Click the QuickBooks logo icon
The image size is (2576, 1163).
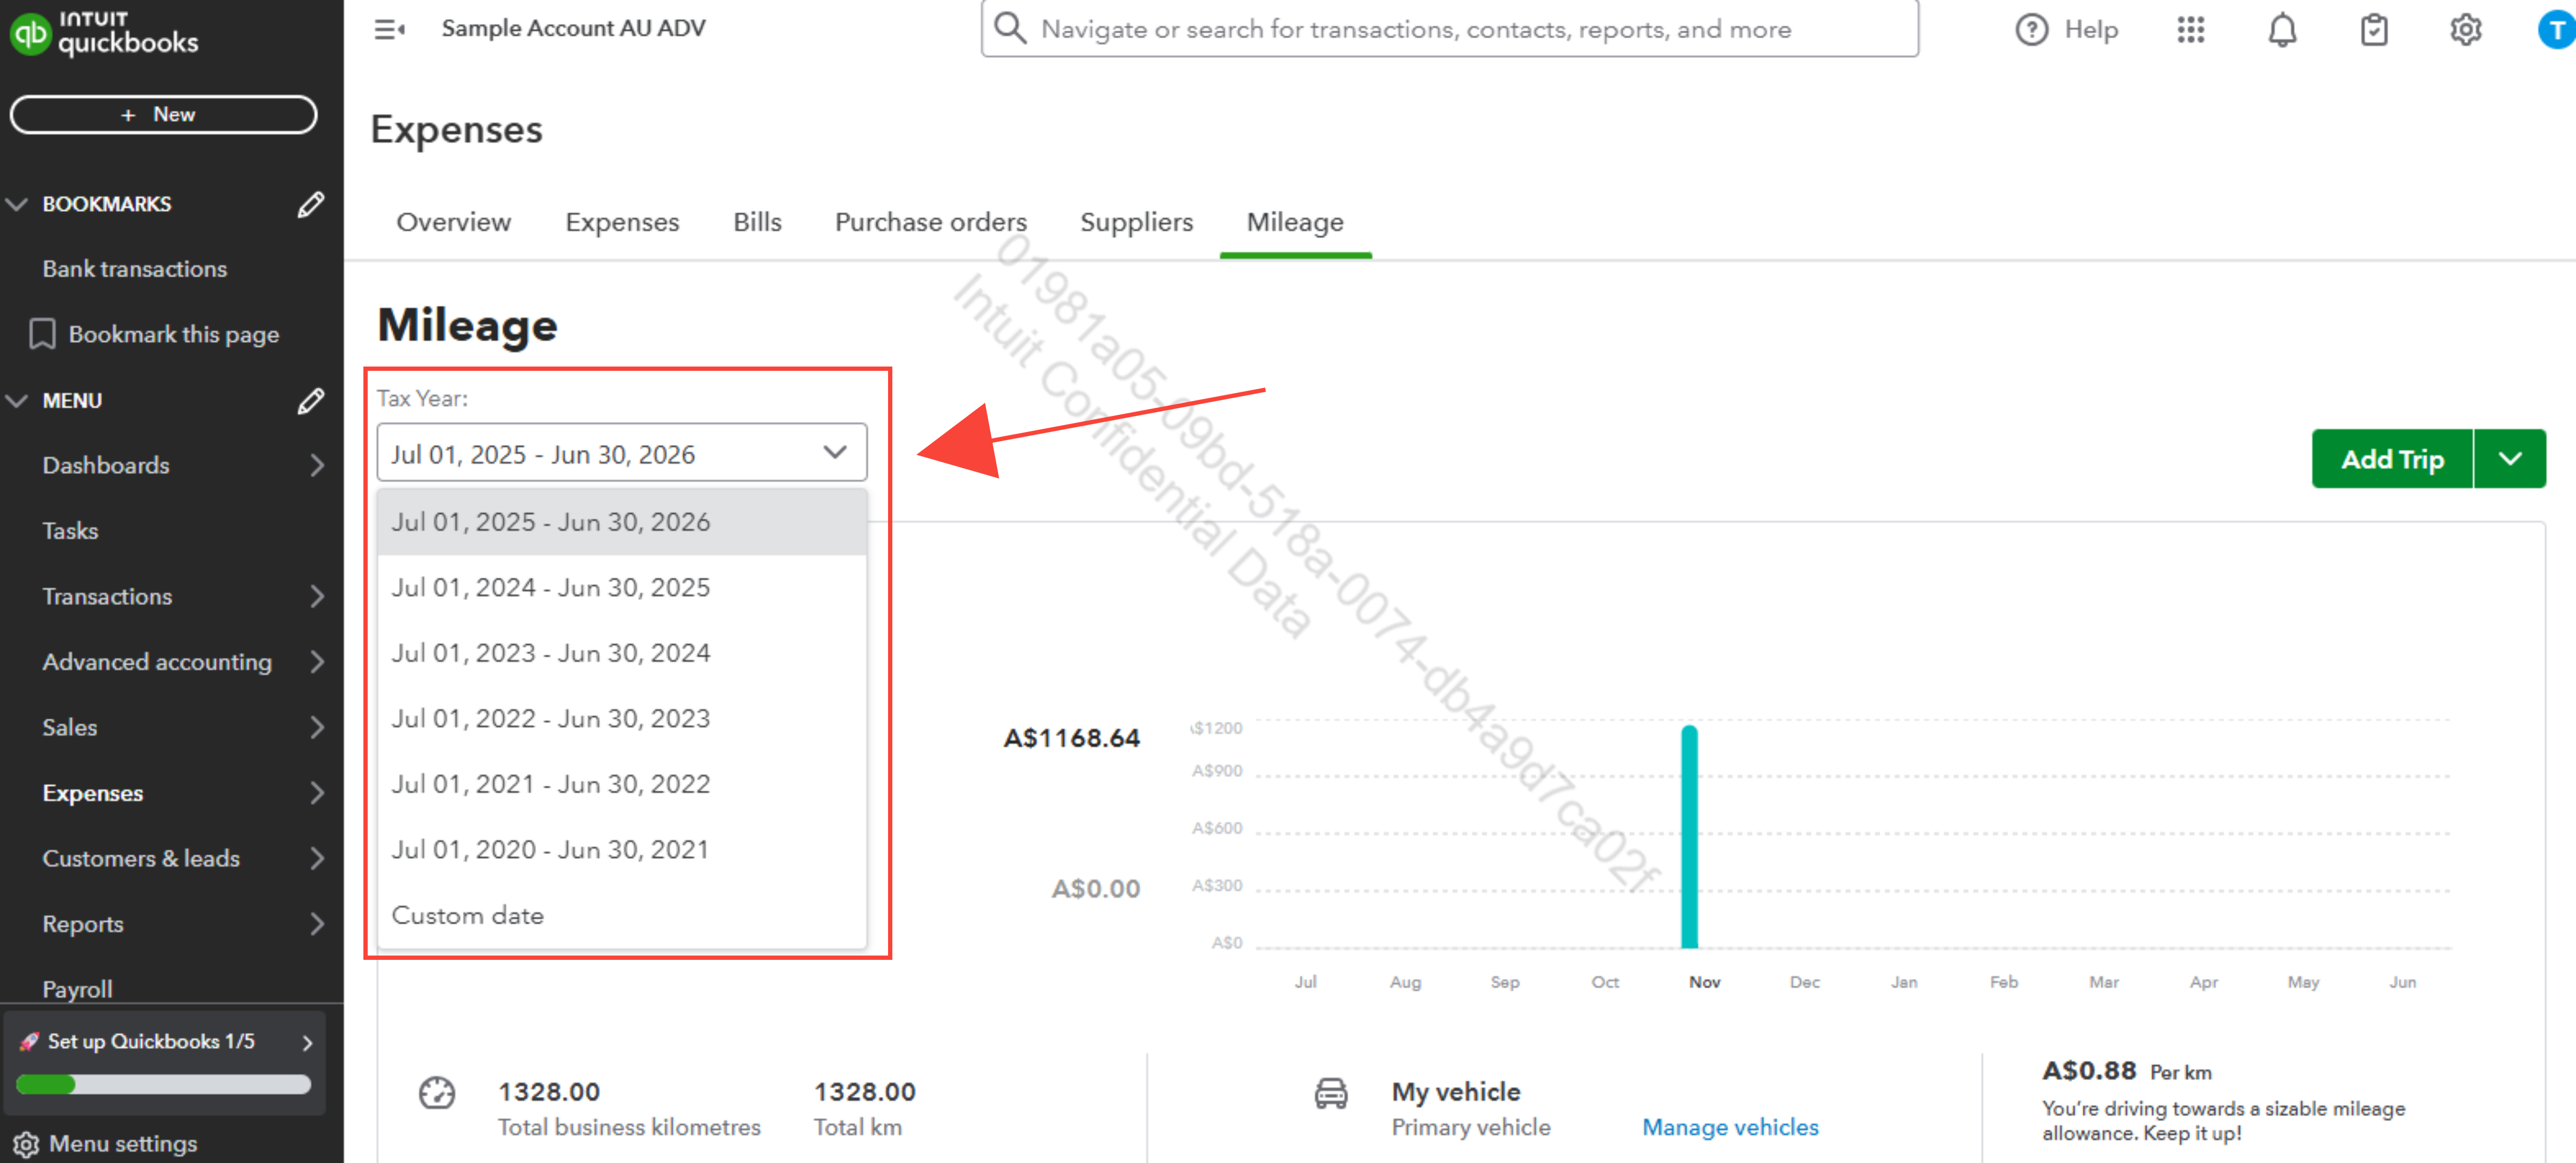(x=30, y=33)
